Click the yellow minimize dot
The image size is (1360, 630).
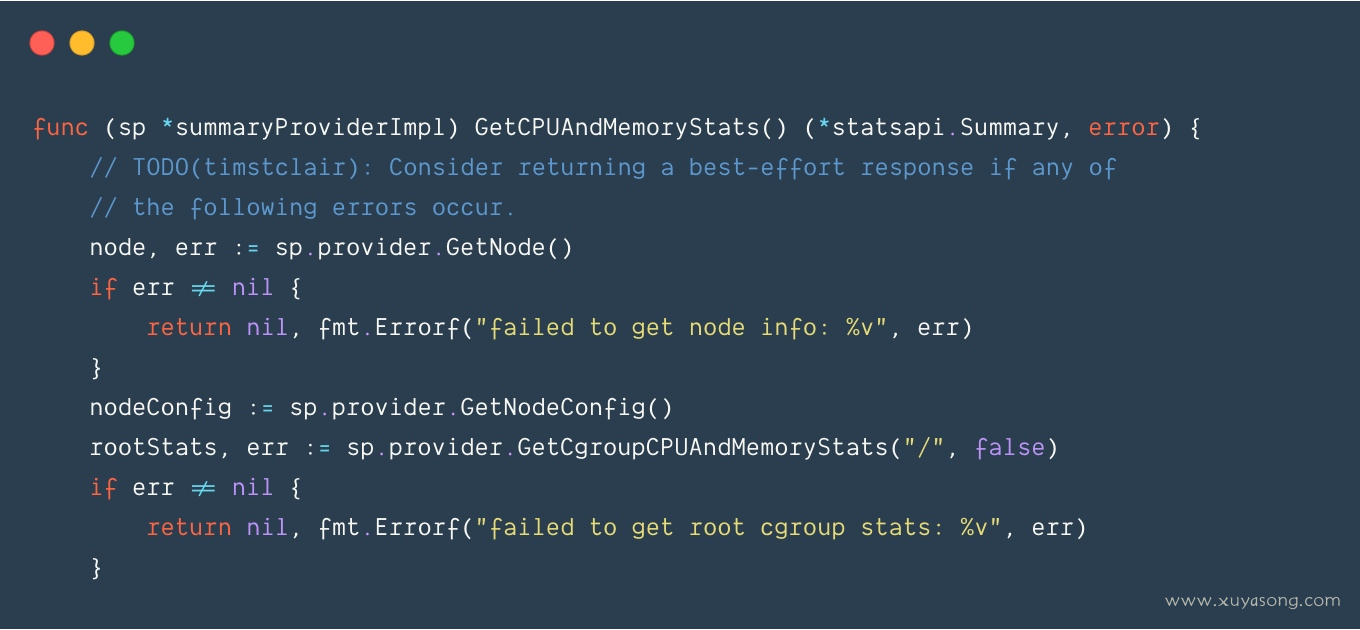pyautogui.click(x=82, y=43)
